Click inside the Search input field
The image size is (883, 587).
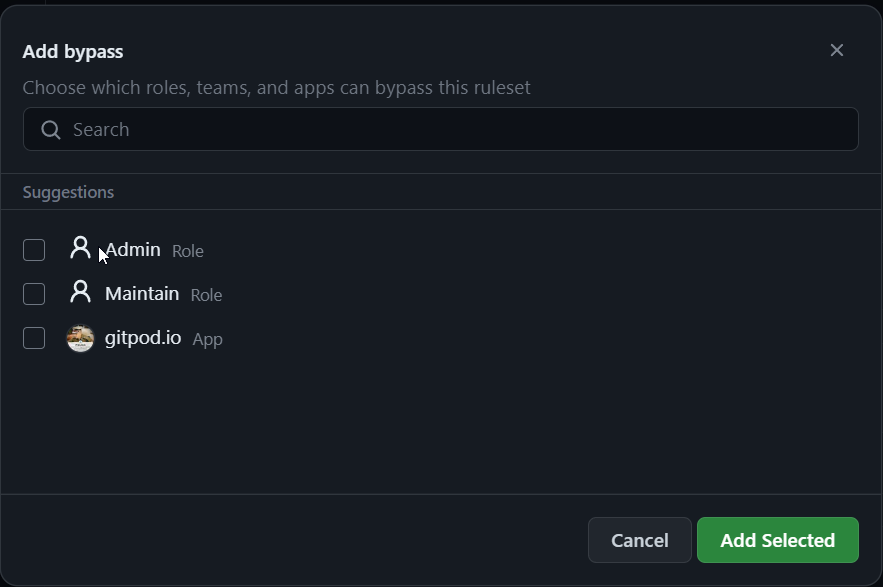(x=300, y=129)
